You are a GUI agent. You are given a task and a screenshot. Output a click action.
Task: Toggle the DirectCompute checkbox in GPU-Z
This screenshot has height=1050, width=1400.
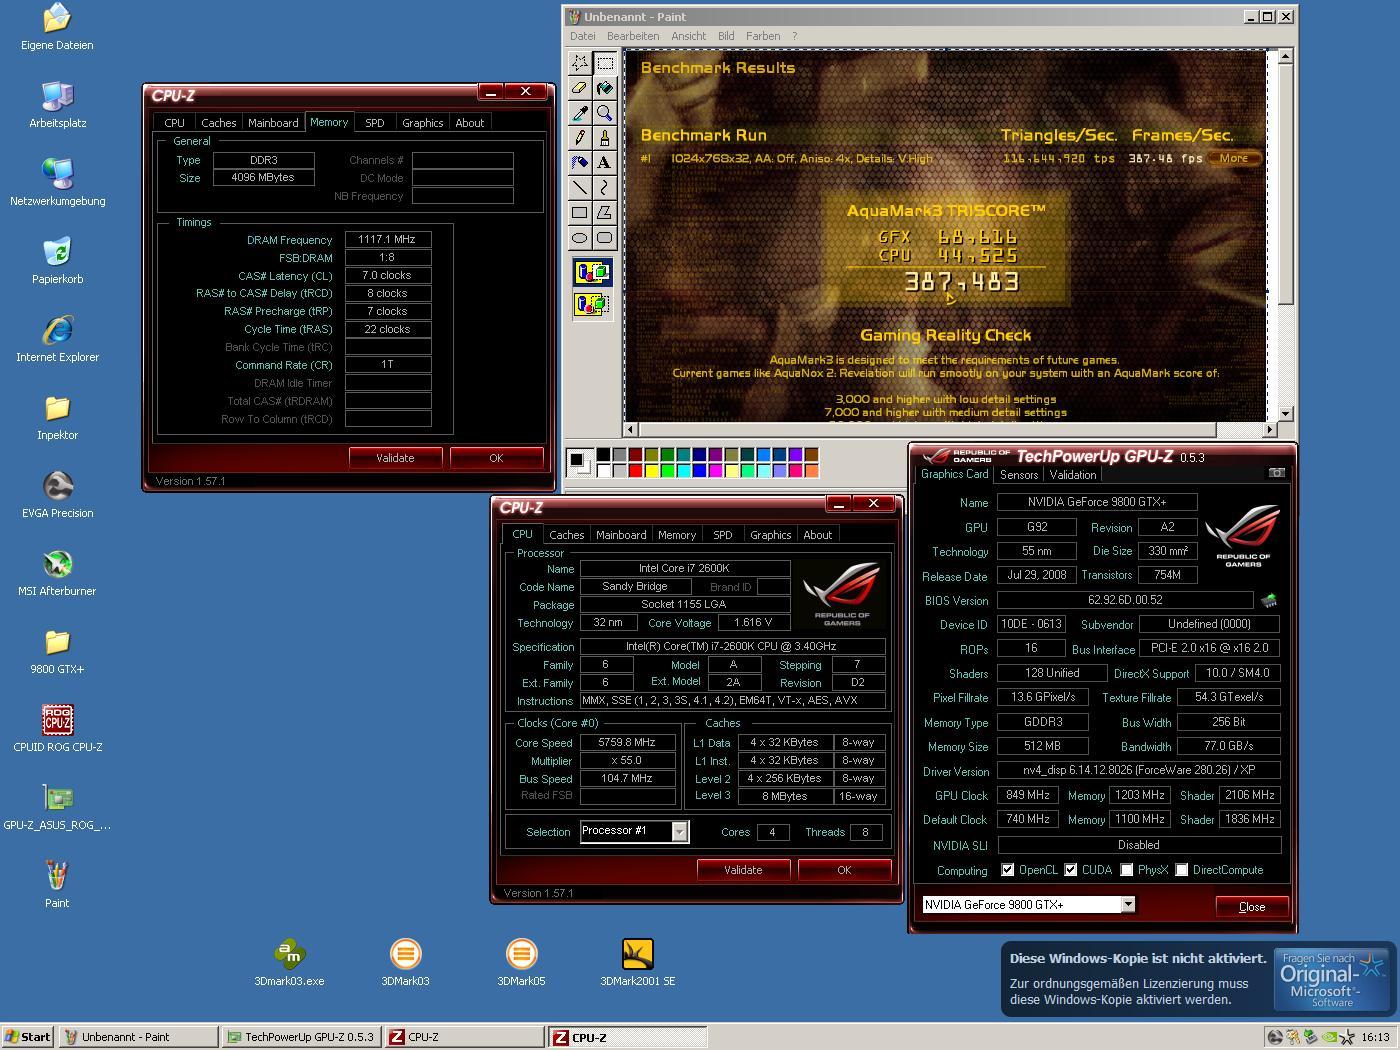1182,870
